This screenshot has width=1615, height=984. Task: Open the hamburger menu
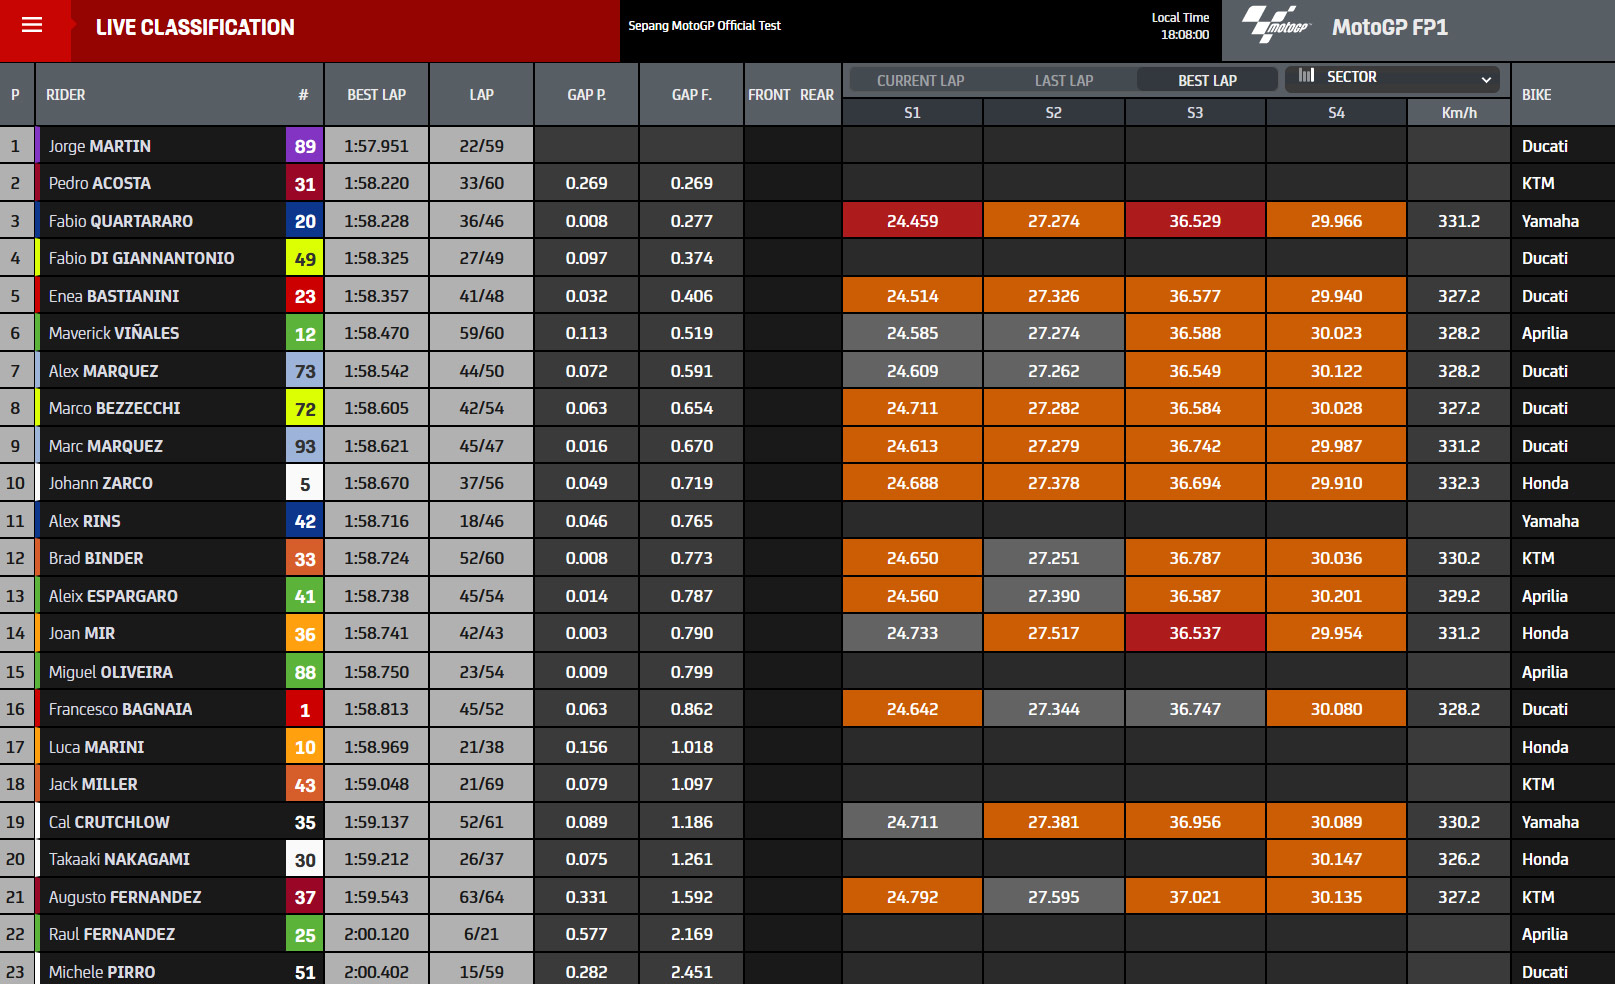pyautogui.click(x=32, y=25)
